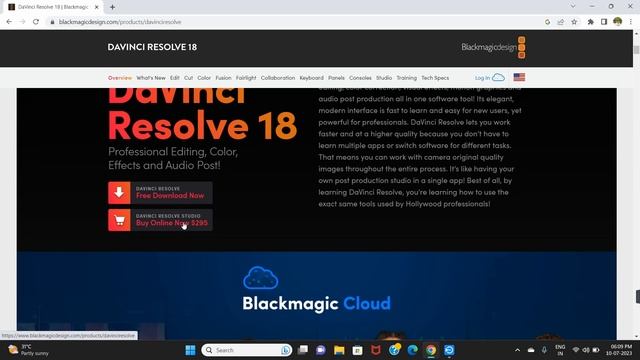Go forward one page in browser
Screen dimensions: 640x360
coord(22,22)
